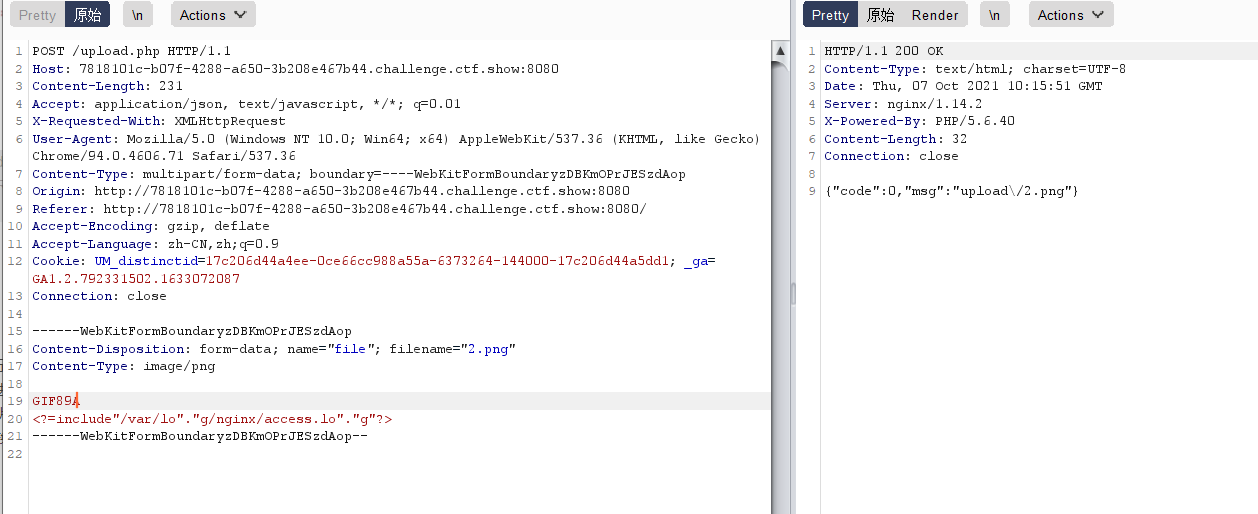Click the request pane vertical scrollbar
1258x514 pixels.
[781, 278]
